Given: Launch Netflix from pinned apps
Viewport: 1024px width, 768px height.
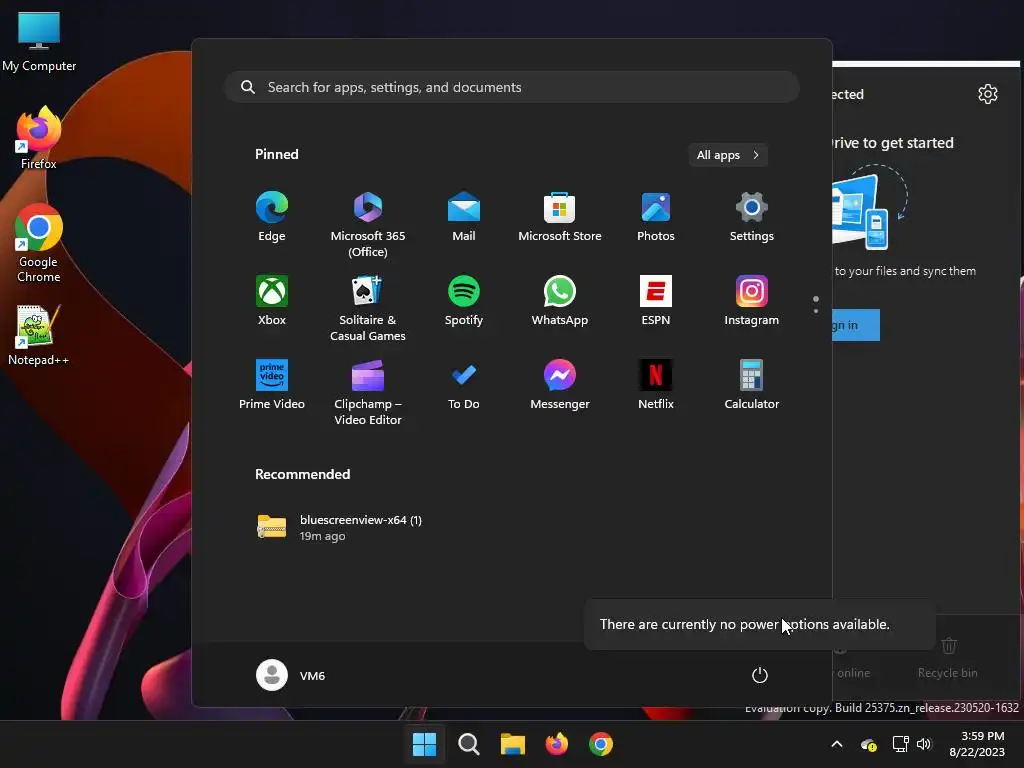Looking at the screenshot, I should click(x=656, y=385).
